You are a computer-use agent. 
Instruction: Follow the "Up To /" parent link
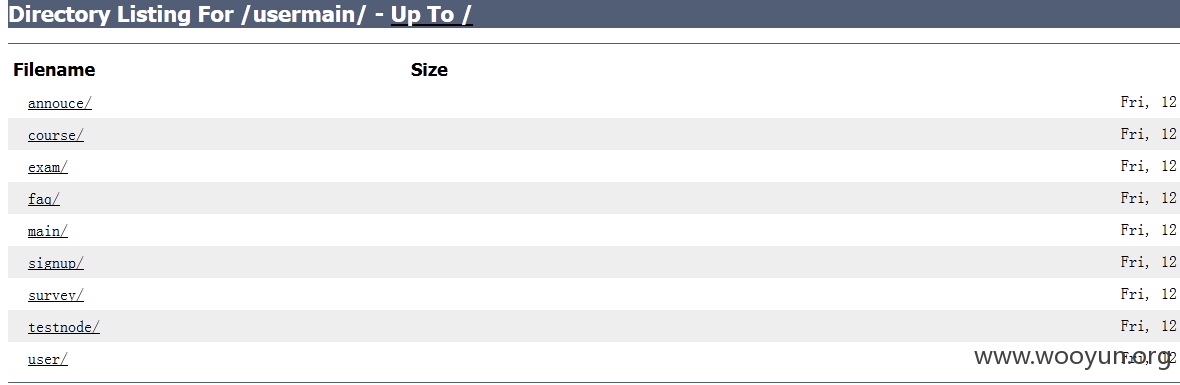click(x=431, y=14)
